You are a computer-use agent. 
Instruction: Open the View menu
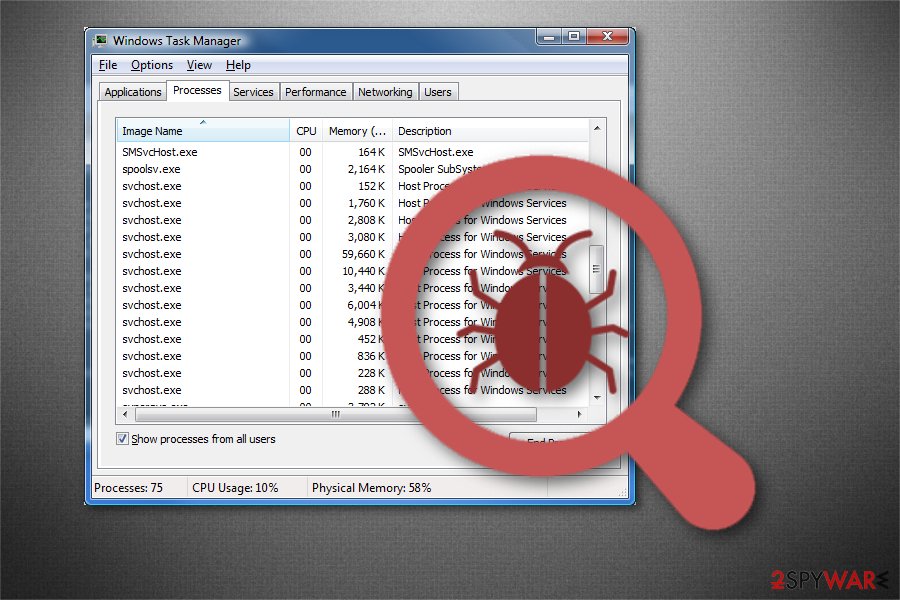[199, 65]
